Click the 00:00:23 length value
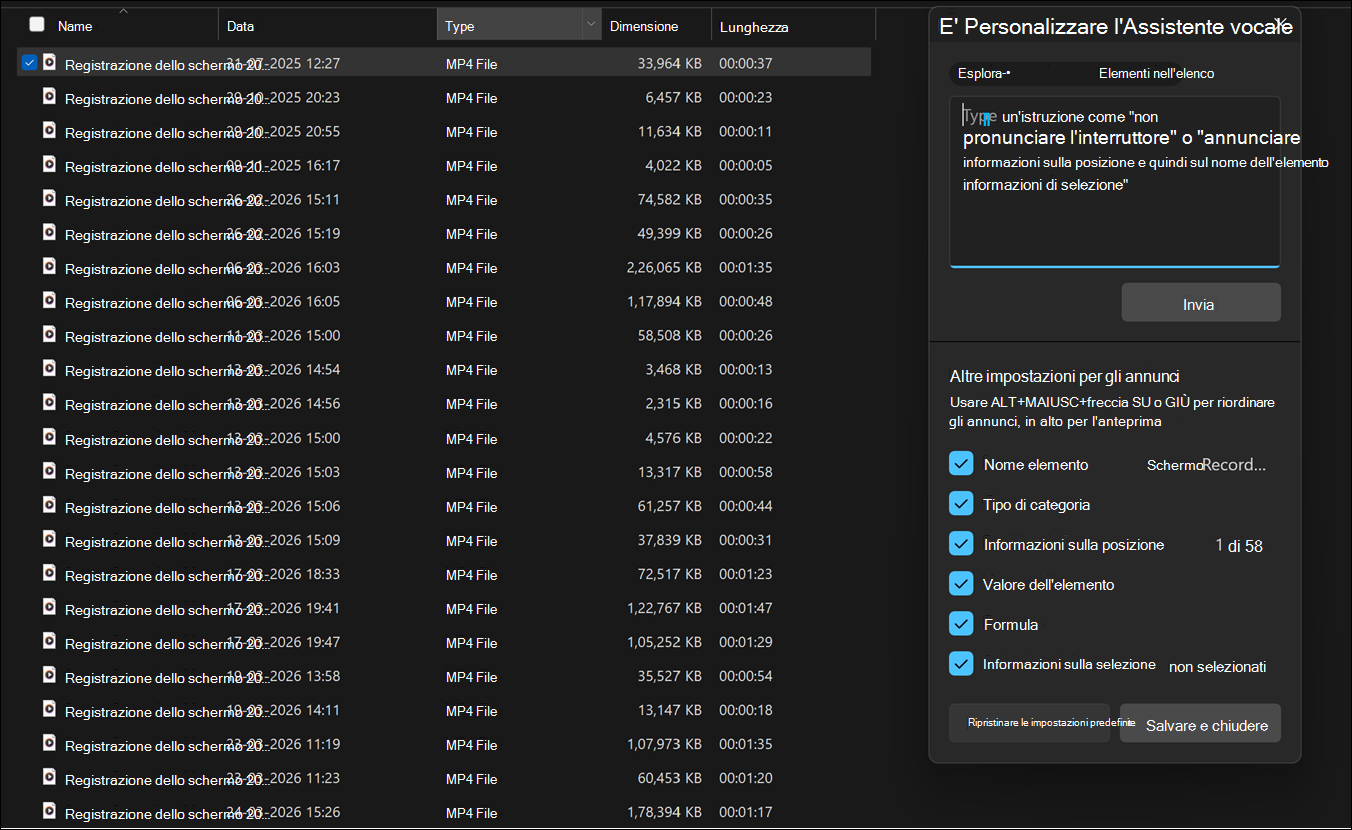 point(746,98)
